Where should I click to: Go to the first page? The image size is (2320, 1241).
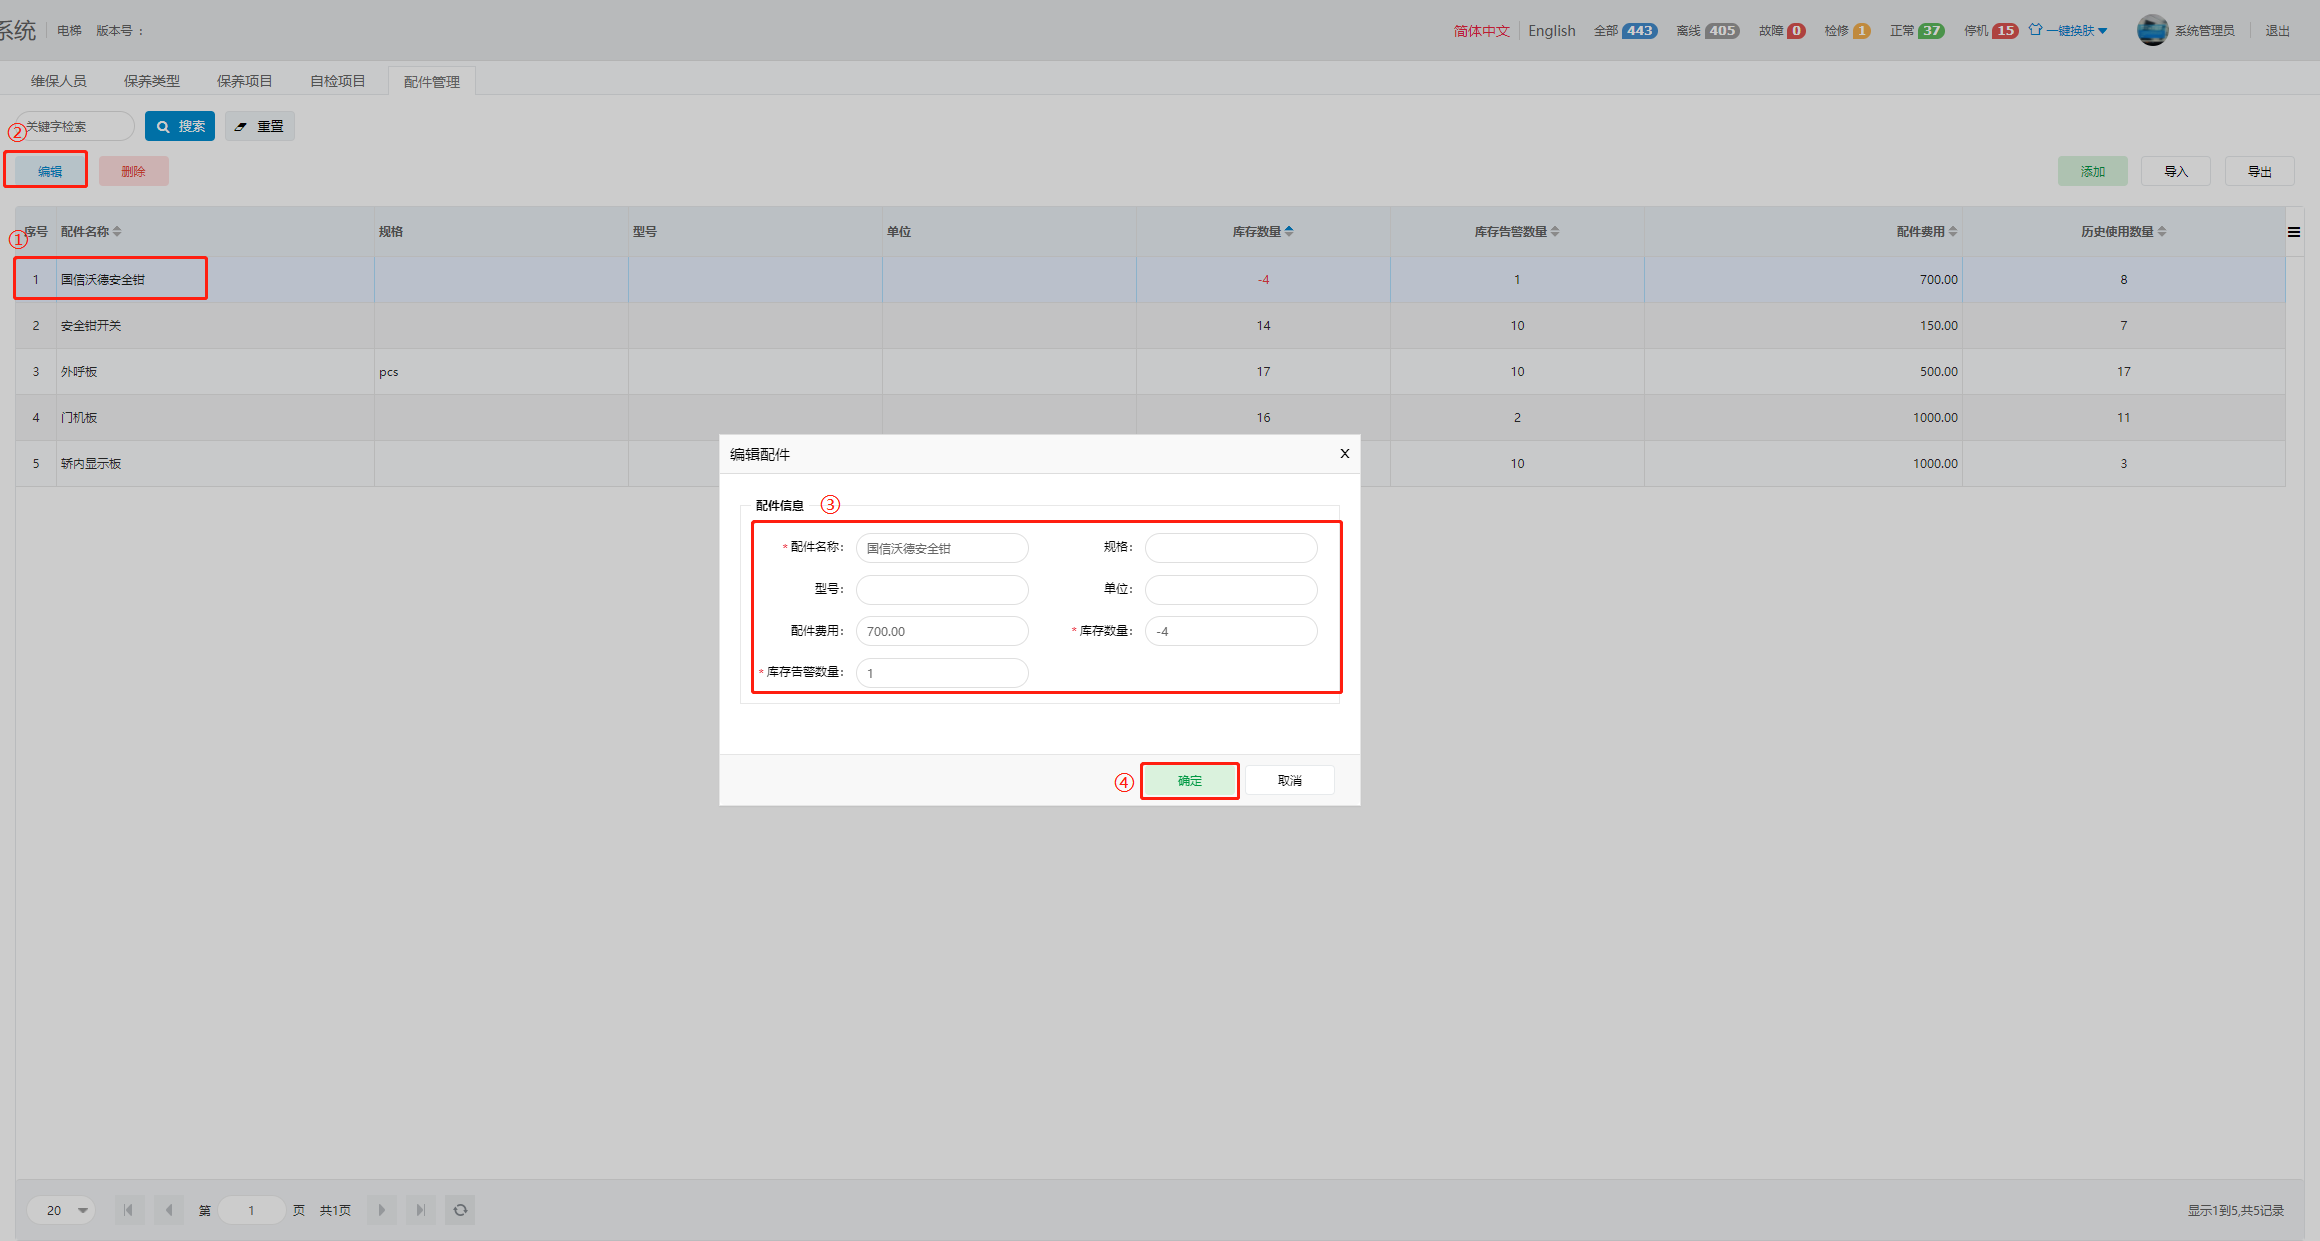[128, 1210]
